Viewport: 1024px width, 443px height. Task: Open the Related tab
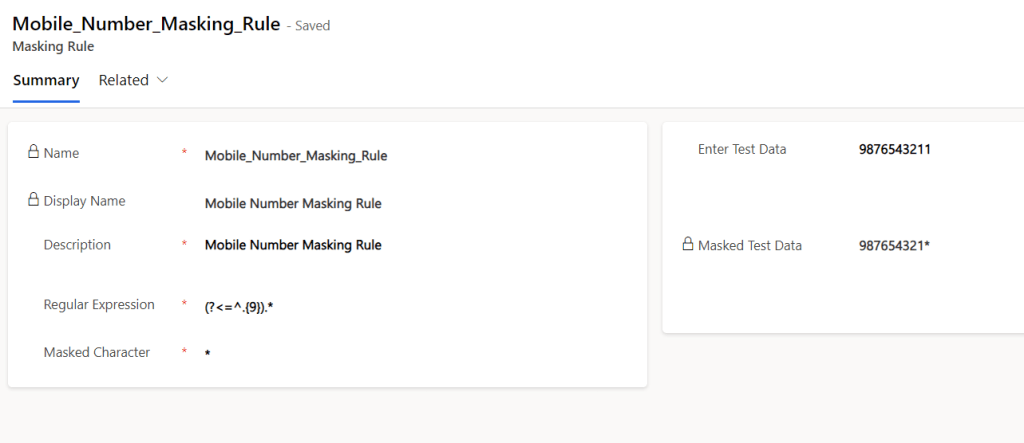(123, 80)
